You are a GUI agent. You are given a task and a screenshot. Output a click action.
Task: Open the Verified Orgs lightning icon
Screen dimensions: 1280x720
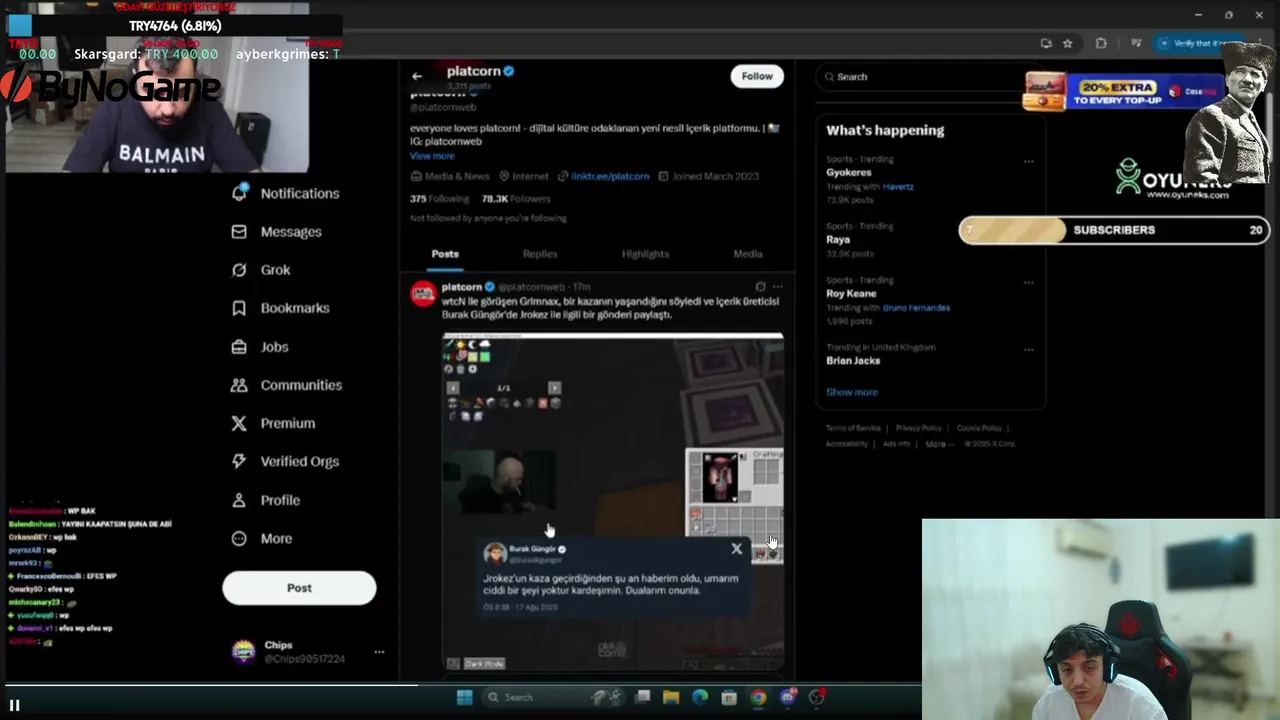coord(239,461)
